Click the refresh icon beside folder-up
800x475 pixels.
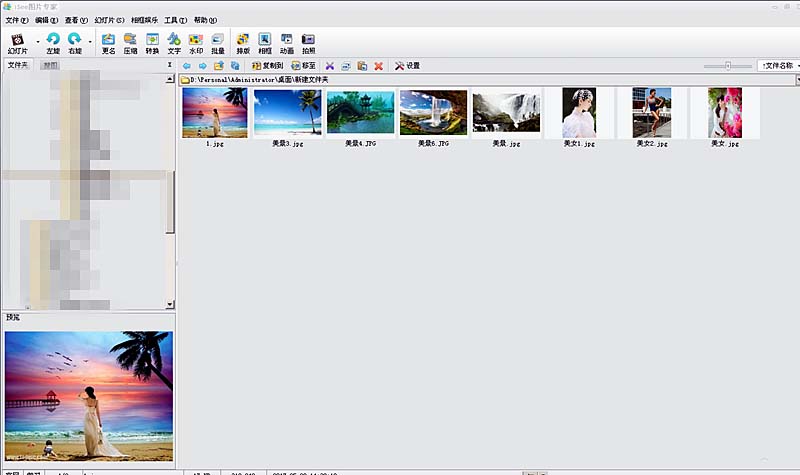point(235,66)
